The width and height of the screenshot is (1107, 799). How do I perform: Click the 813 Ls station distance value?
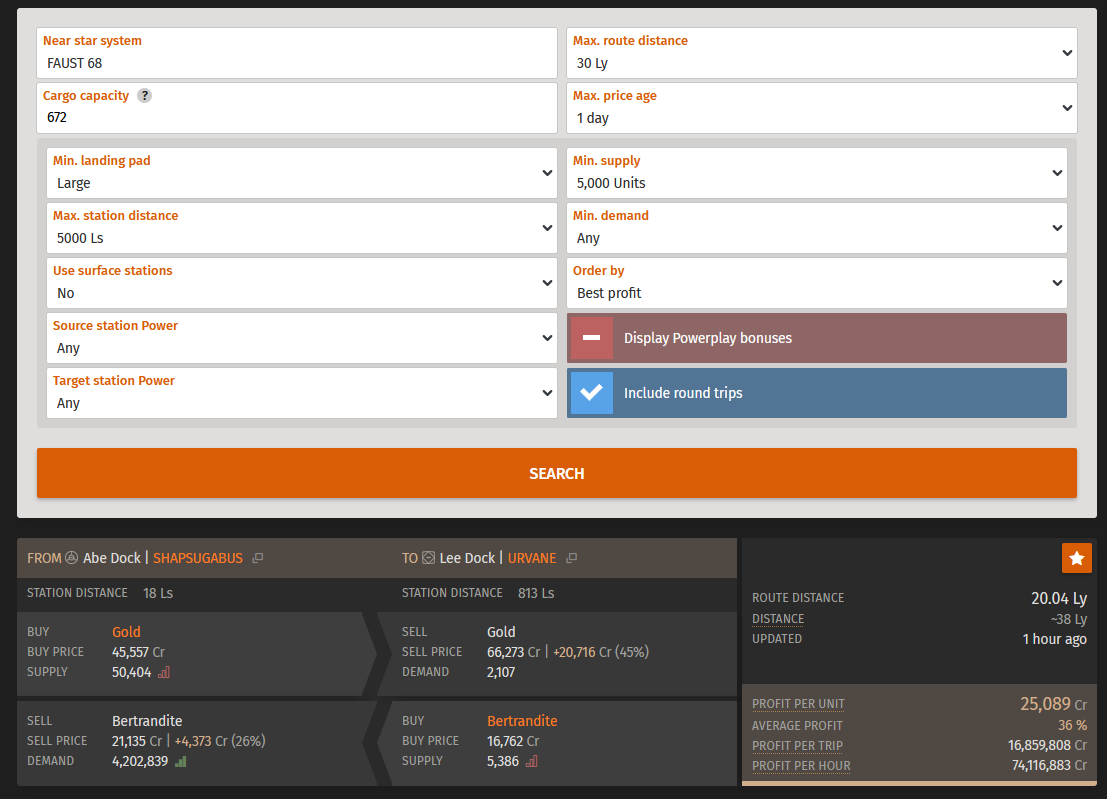[x=536, y=593]
